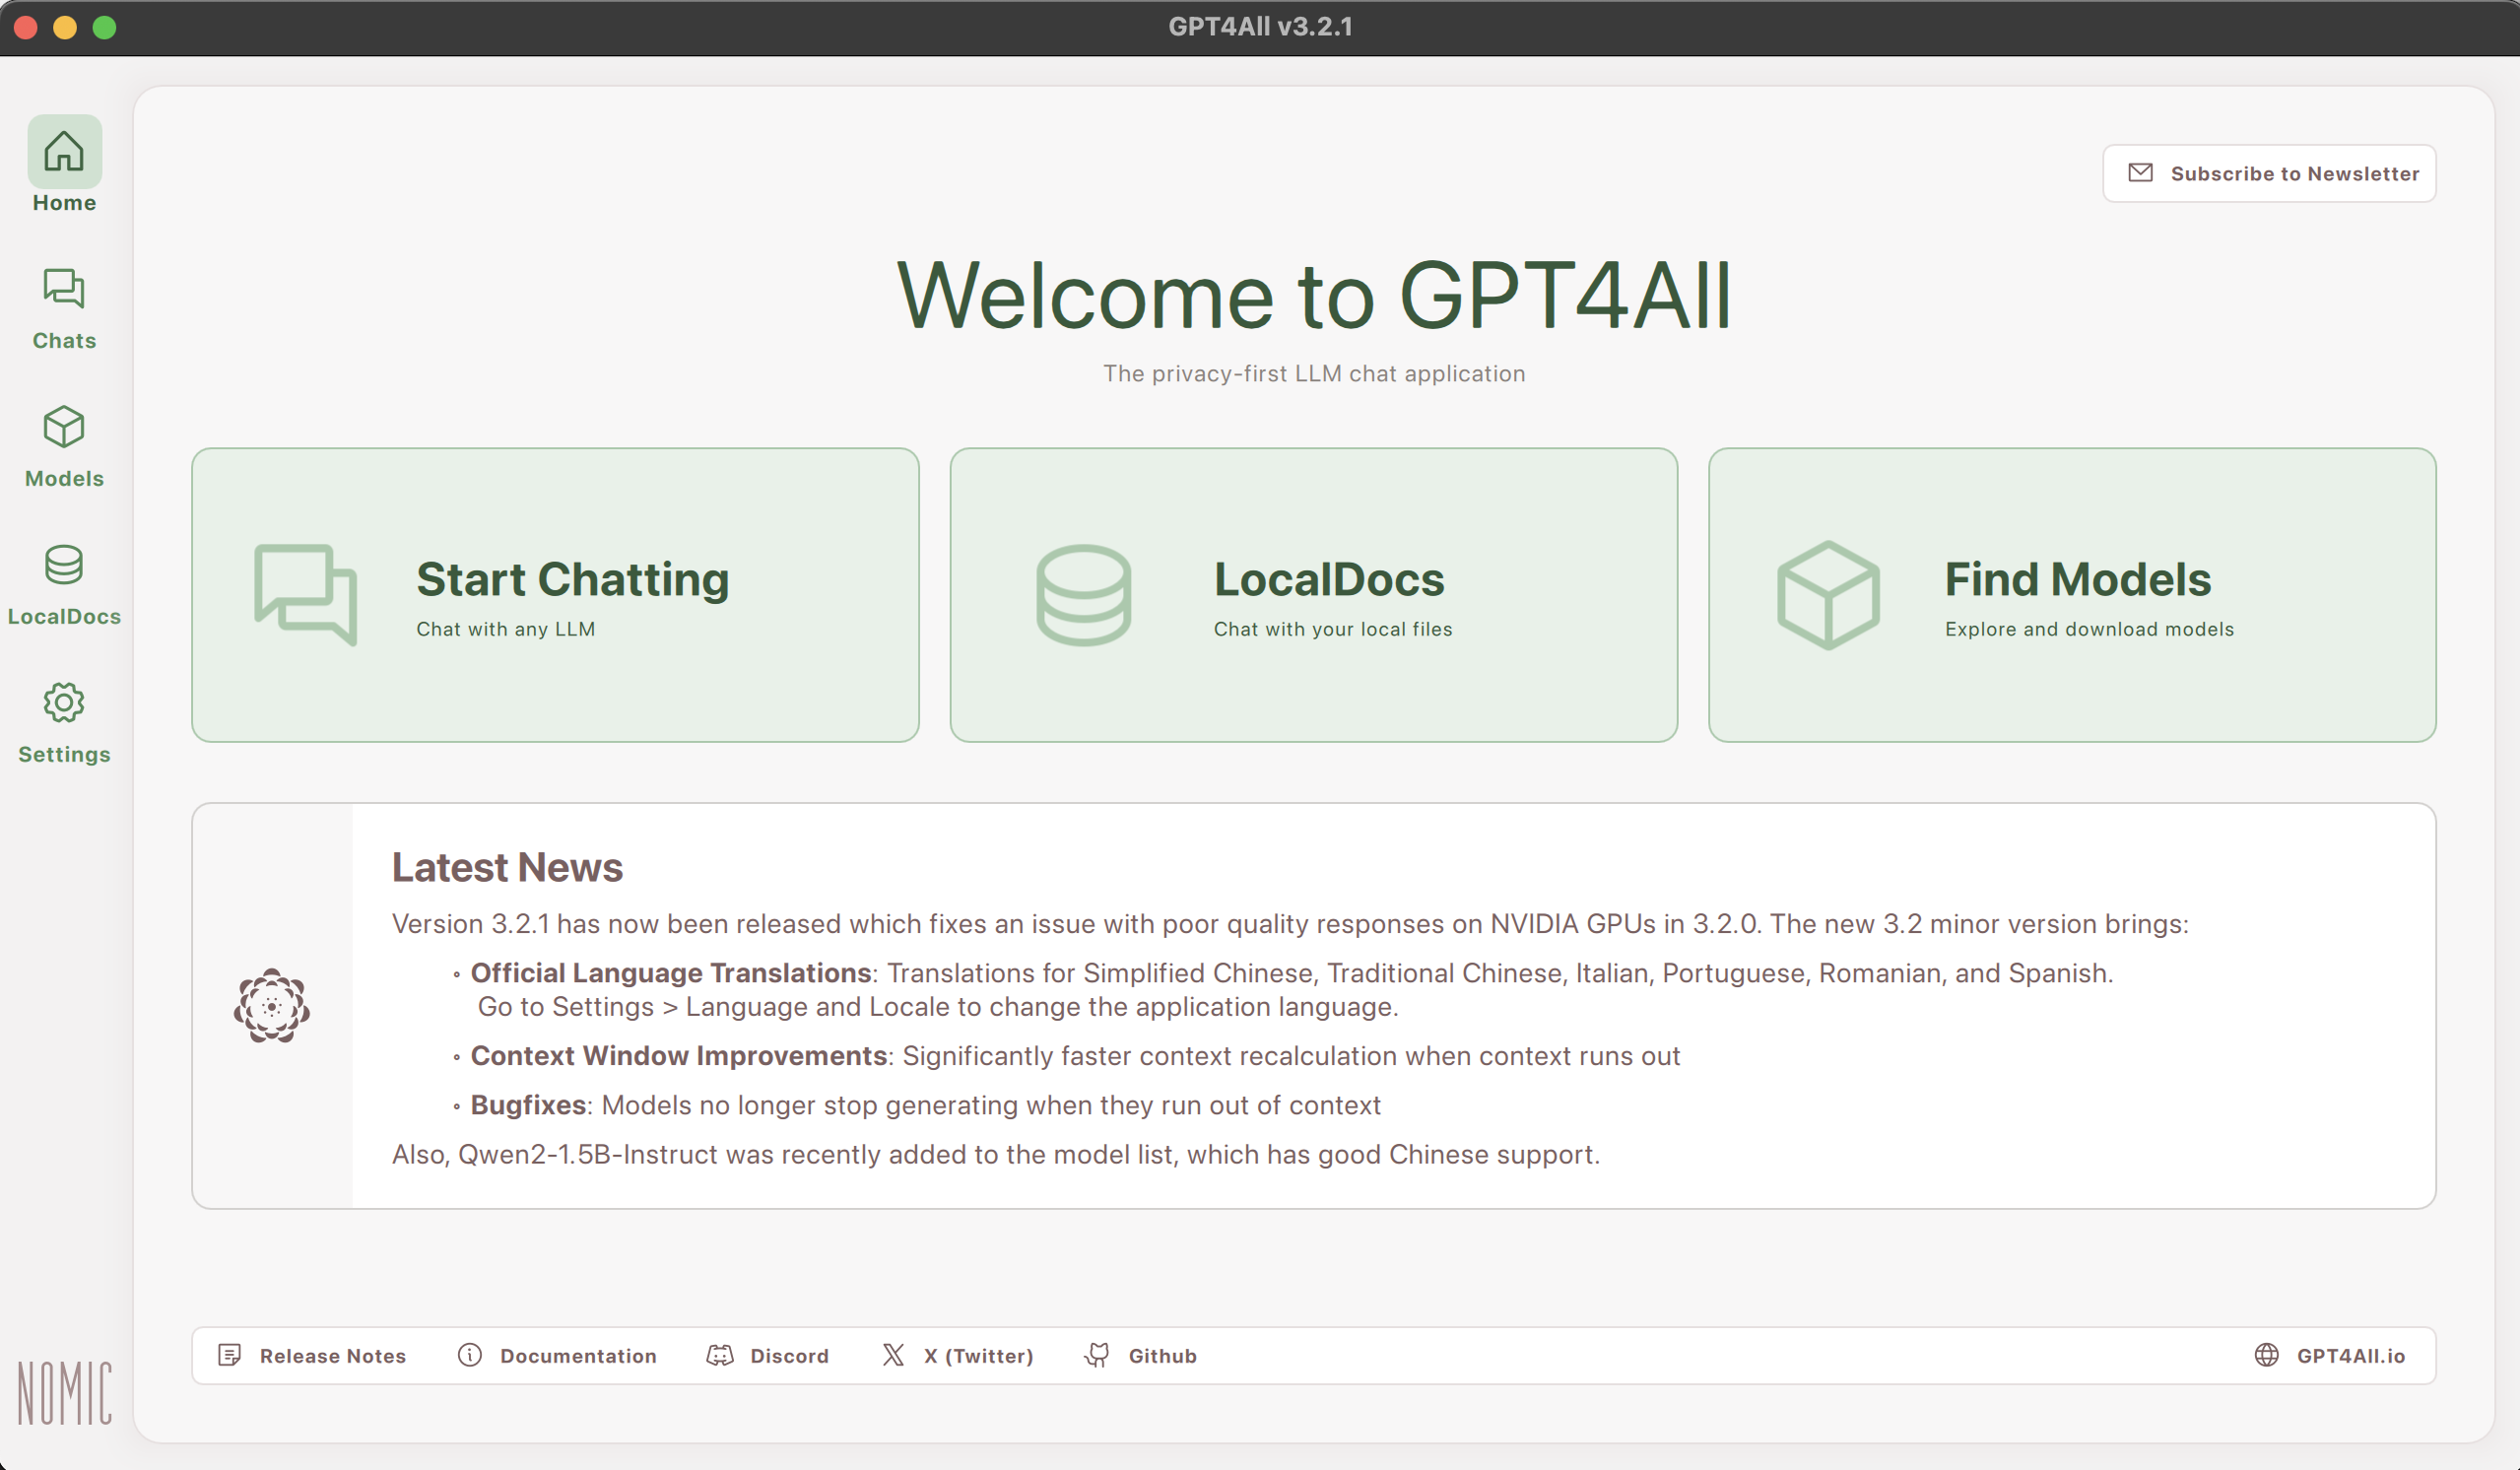Click the Nomic logo at sidebar bottom
The height and width of the screenshot is (1470, 2520).
pyautogui.click(x=65, y=1392)
